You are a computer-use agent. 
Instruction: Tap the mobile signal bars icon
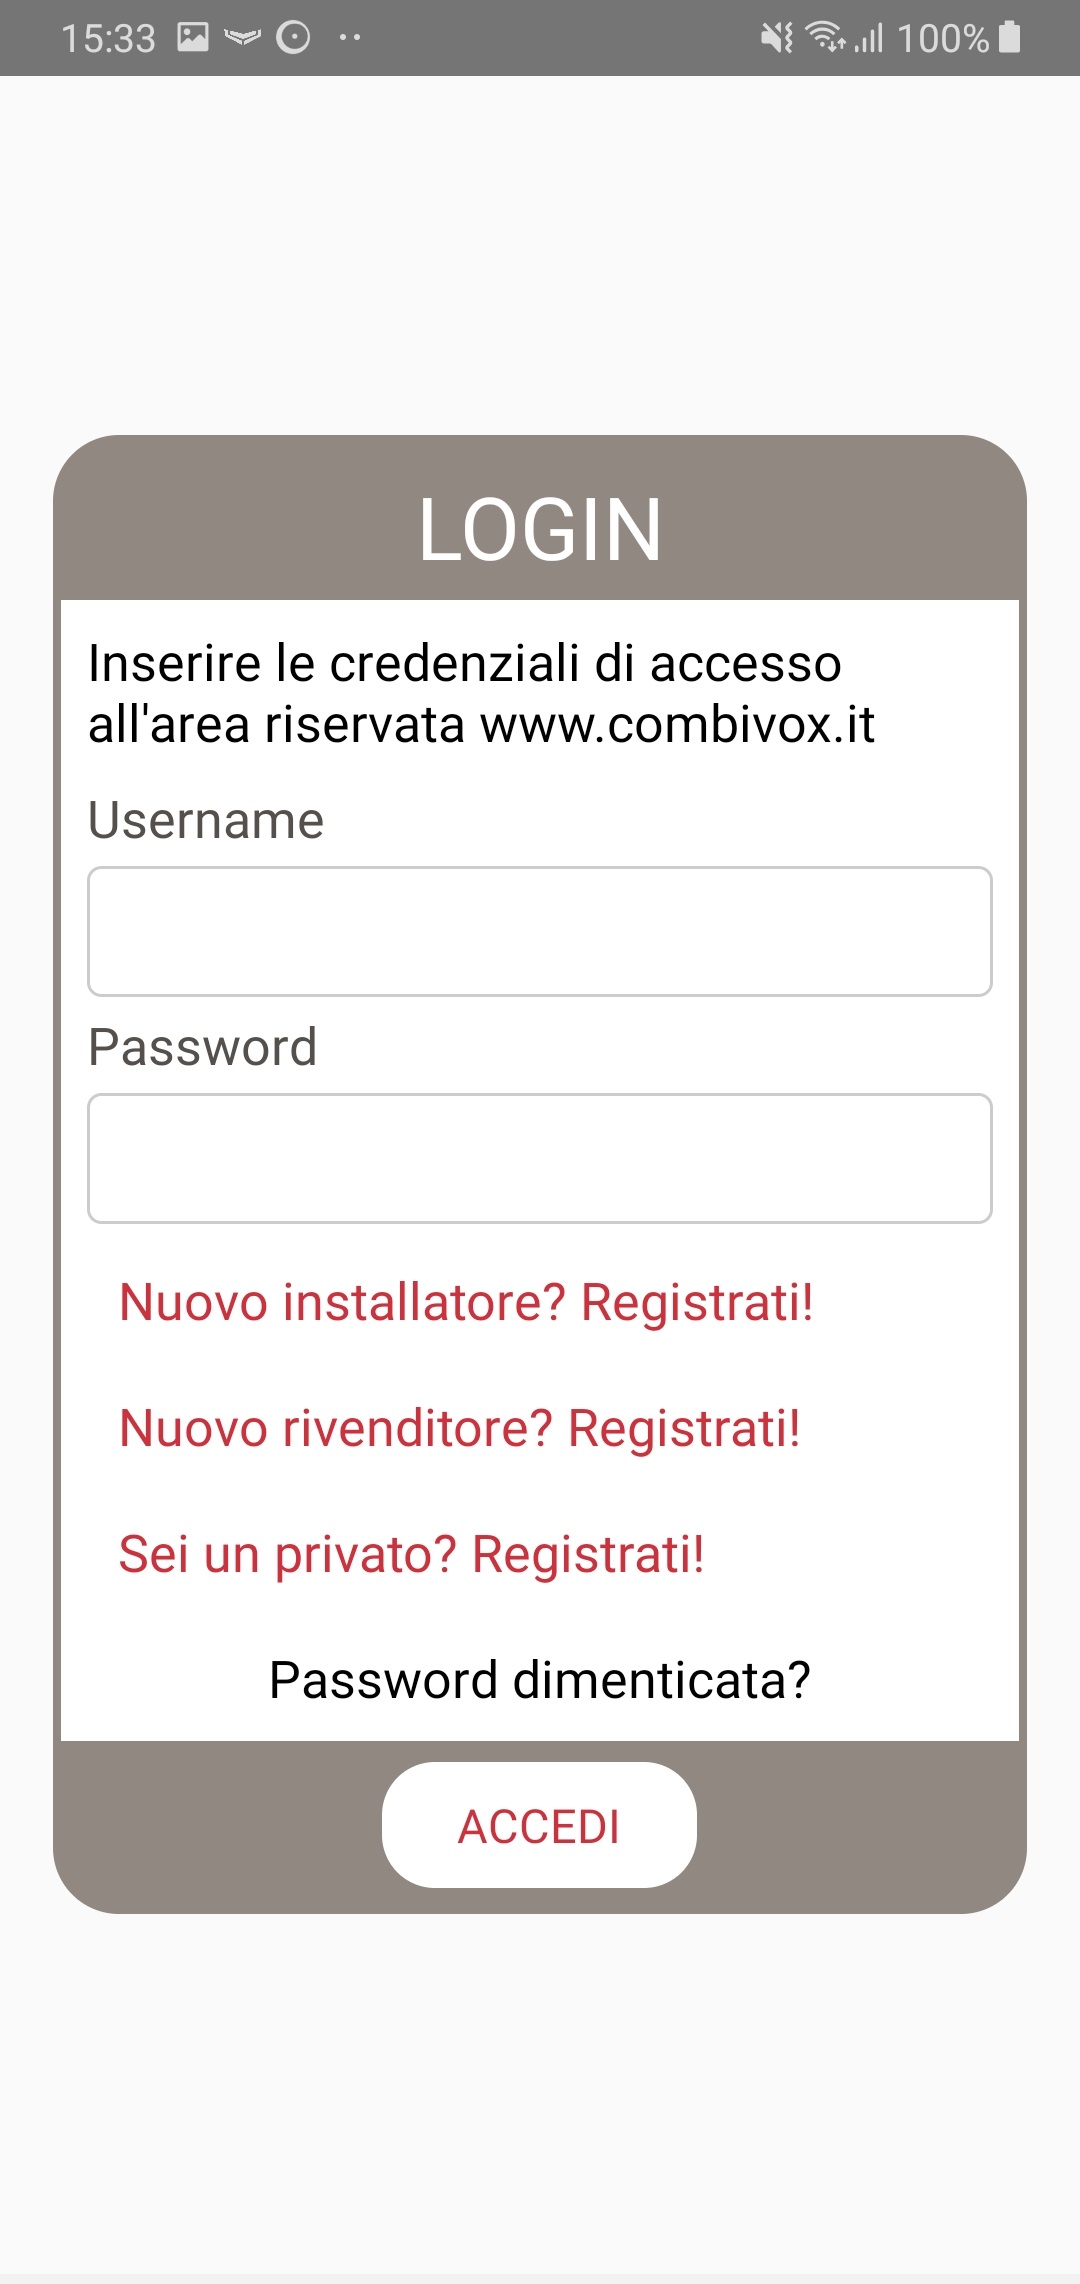869,38
